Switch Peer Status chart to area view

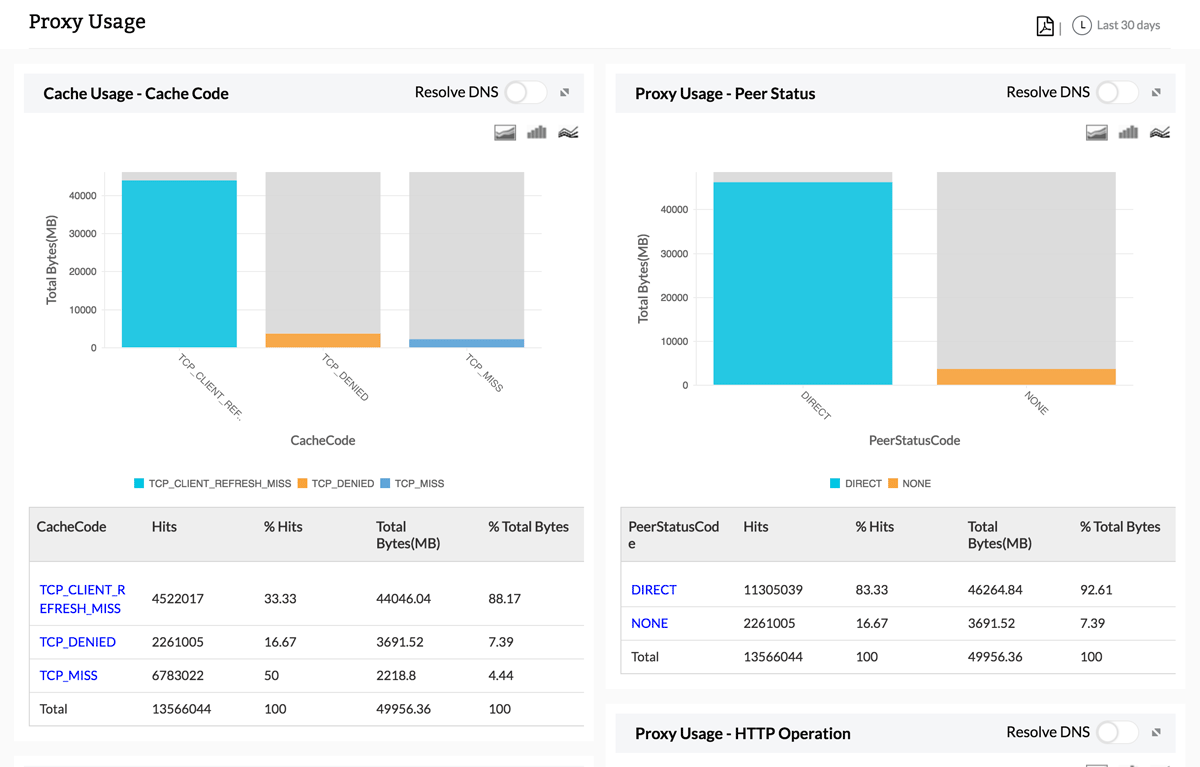[x=1097, y=132]
